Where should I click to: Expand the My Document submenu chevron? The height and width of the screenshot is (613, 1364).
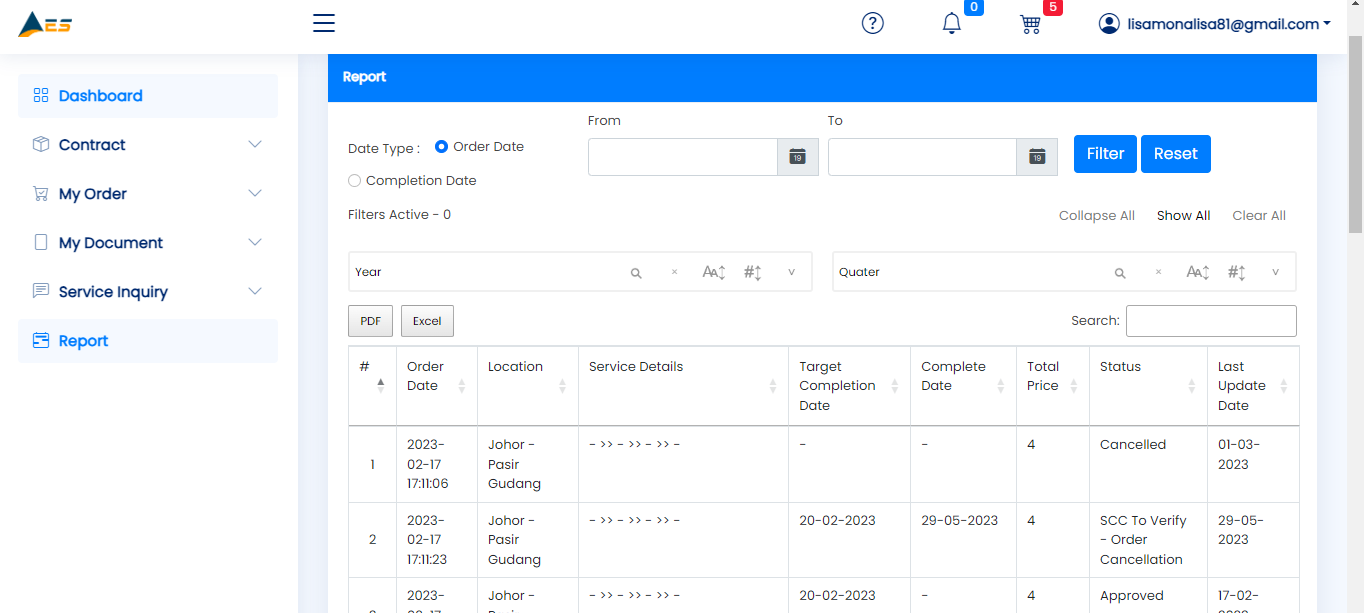[x=255, y=242]
